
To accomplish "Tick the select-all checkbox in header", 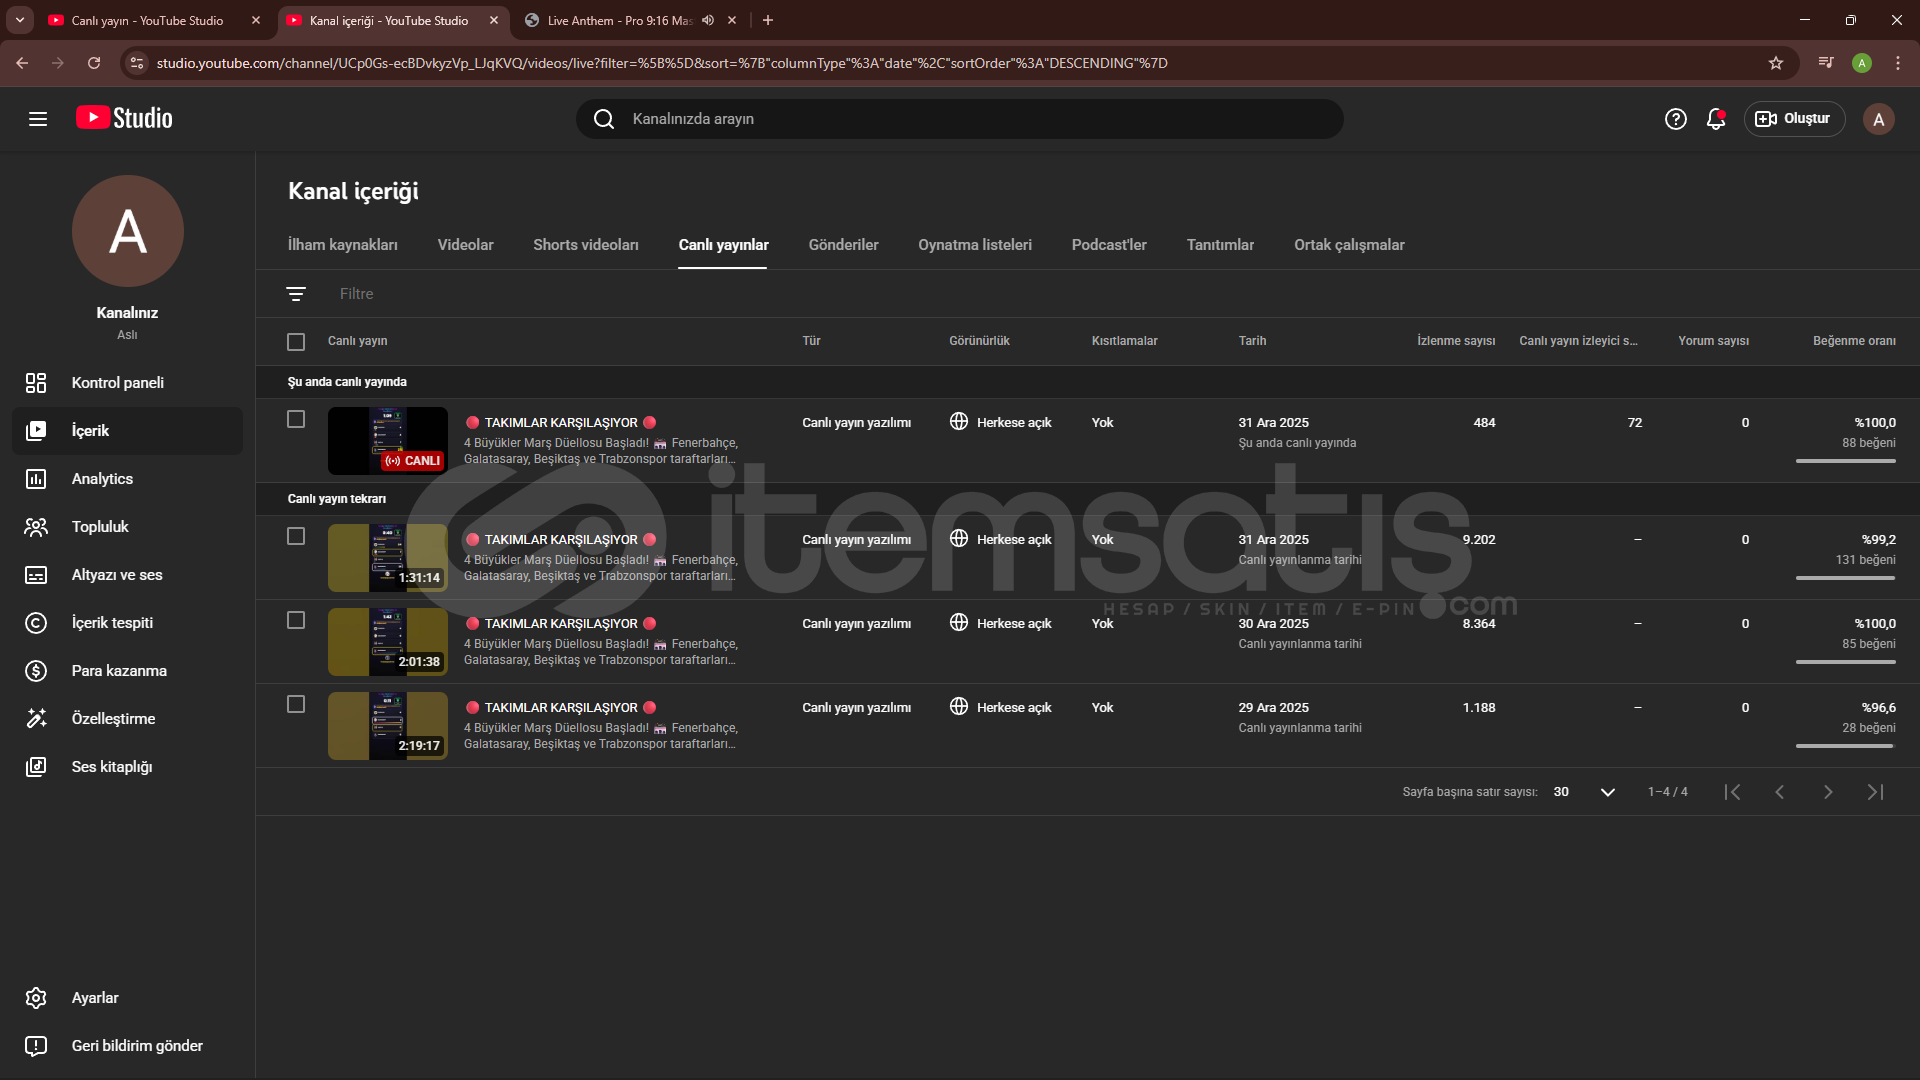I will pos(296,342).
